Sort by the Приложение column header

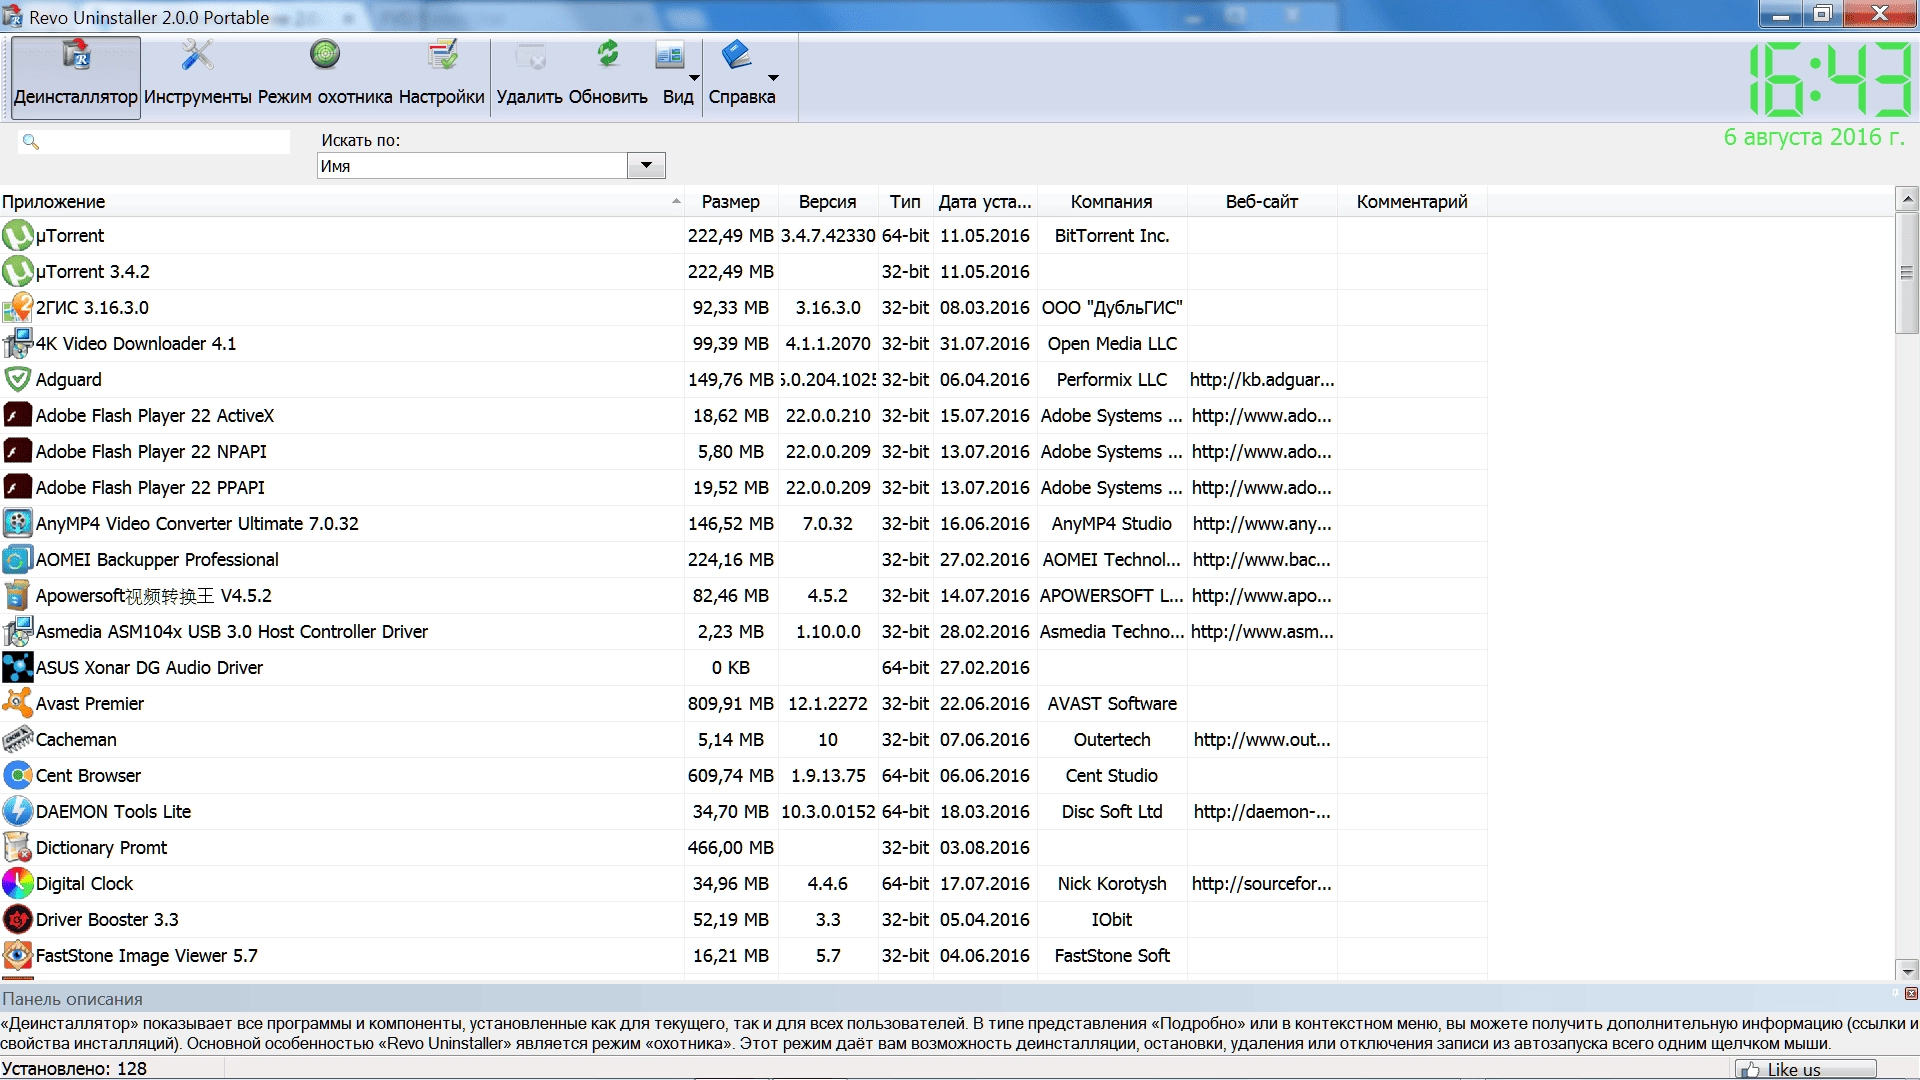342,202
